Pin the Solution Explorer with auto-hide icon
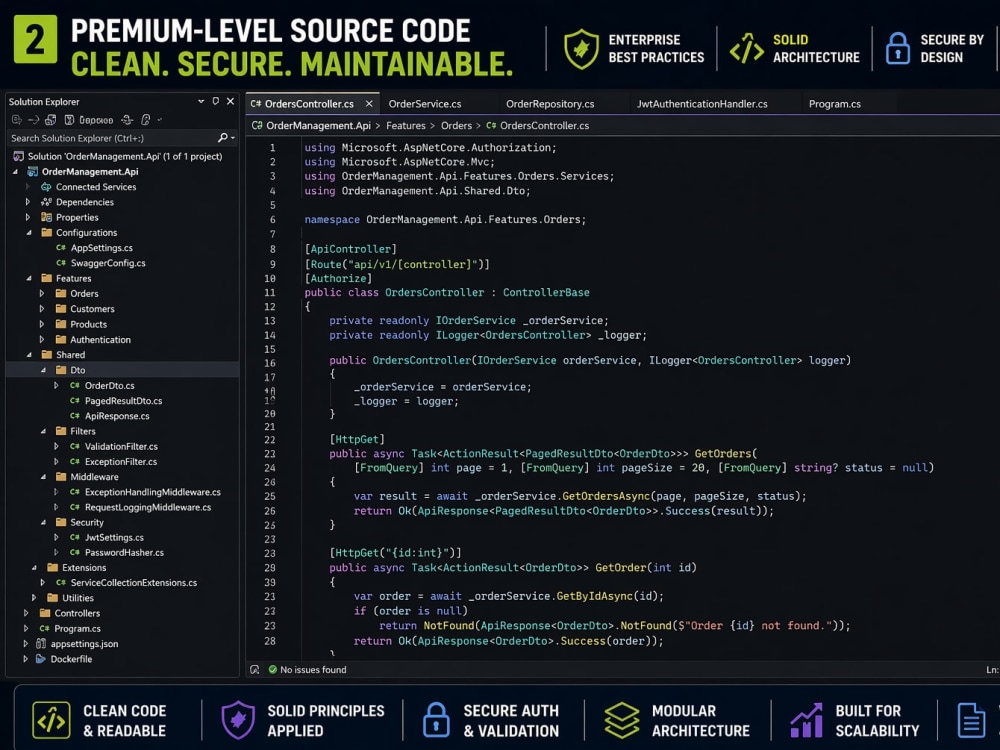This screenshot has width=1000, height=750. click(216, 101)
